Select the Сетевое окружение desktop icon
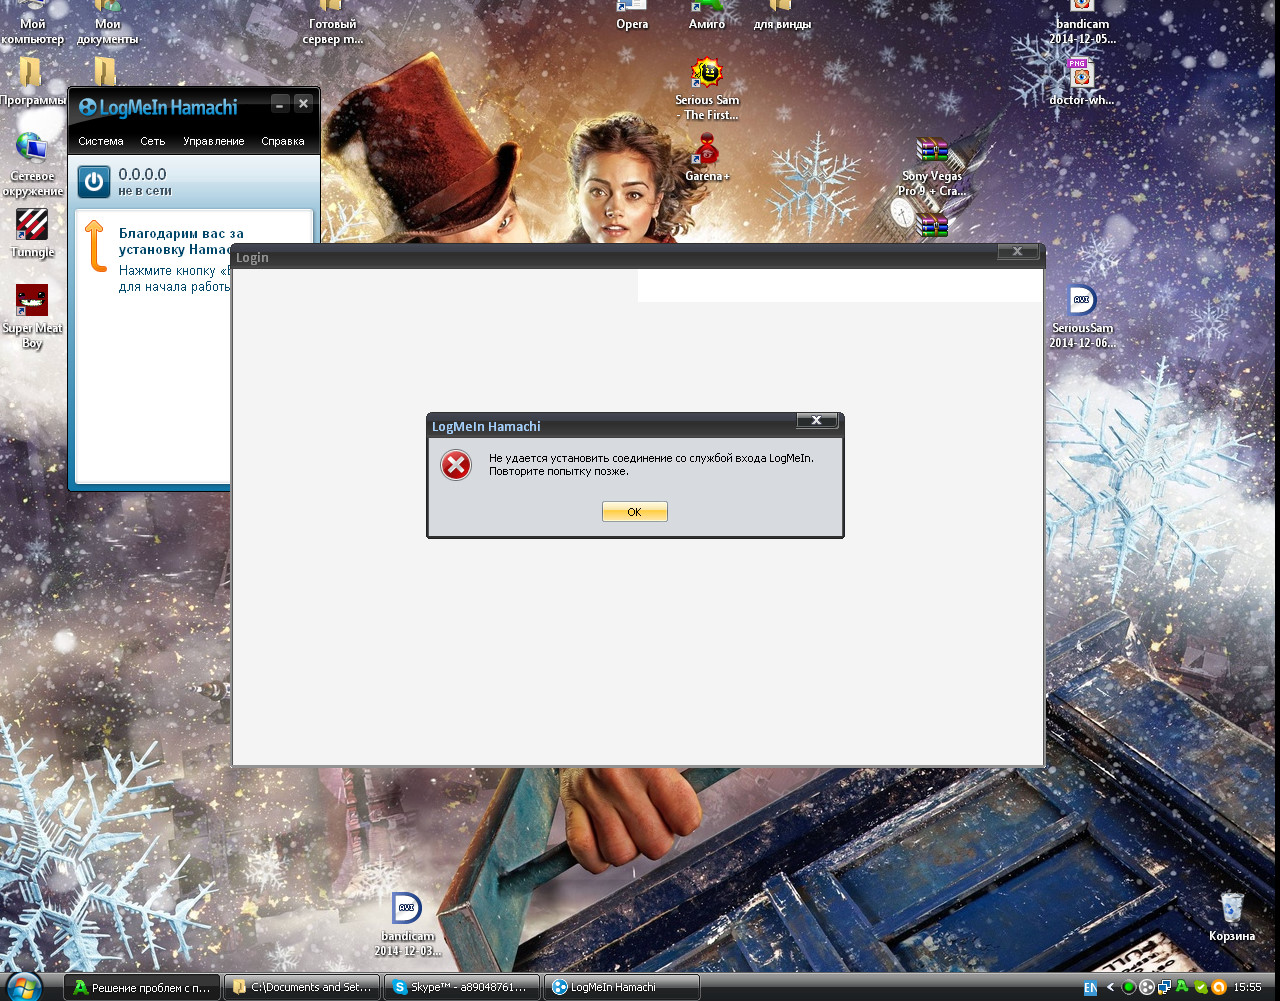 [32, 164]
